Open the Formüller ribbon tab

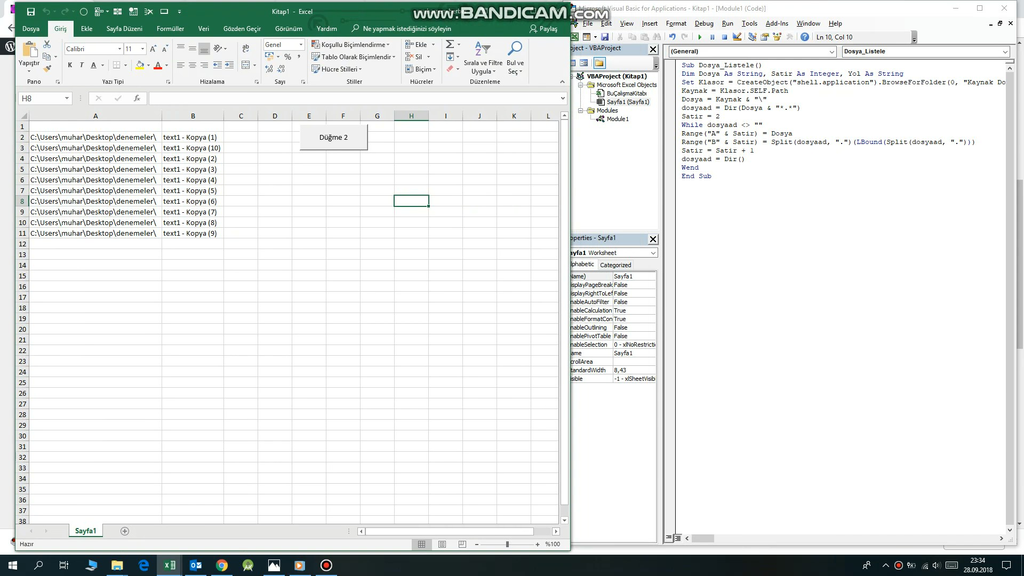click(170, 29)
